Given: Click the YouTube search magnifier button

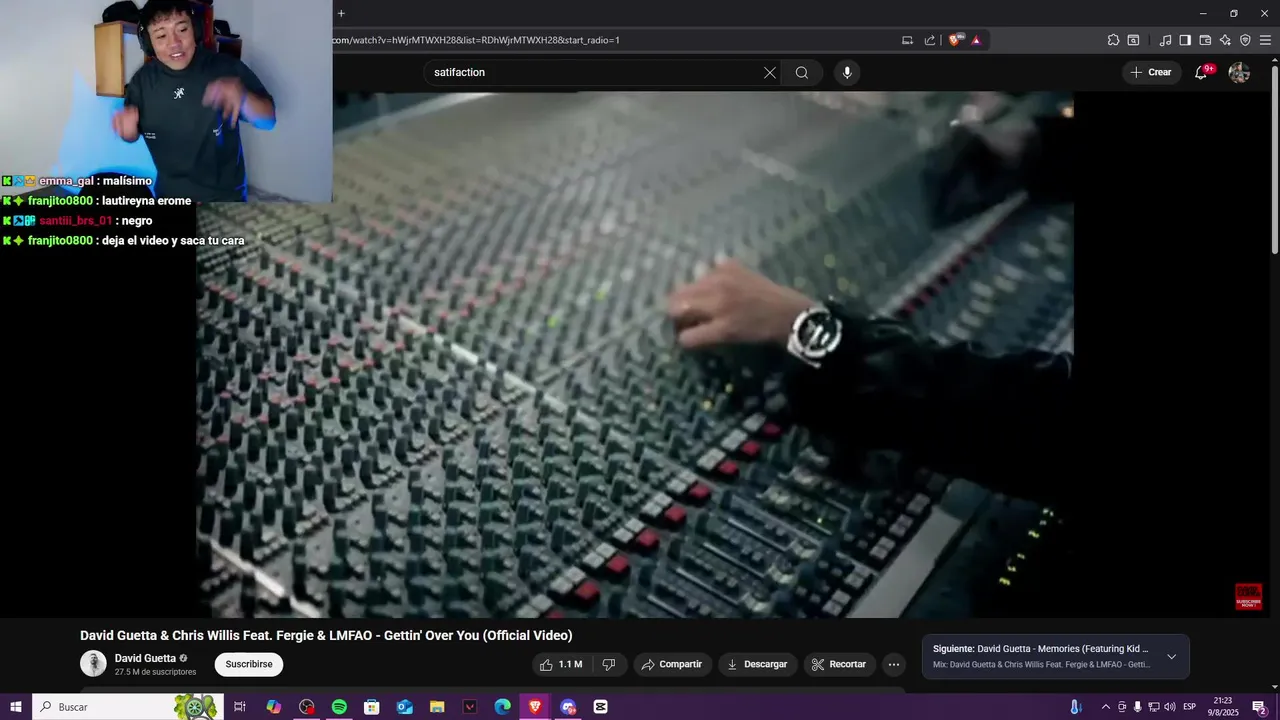Looking at the screenshot, I should (x=802, y=72).
